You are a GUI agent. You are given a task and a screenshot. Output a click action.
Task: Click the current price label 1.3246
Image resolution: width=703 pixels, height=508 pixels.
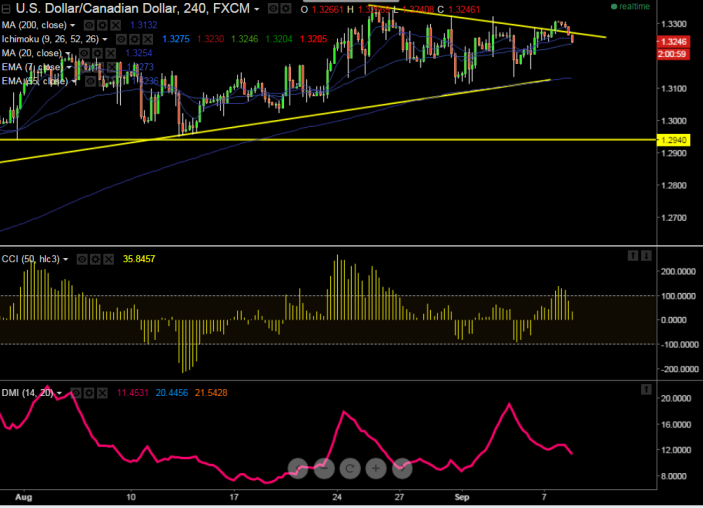coord(673,42)
